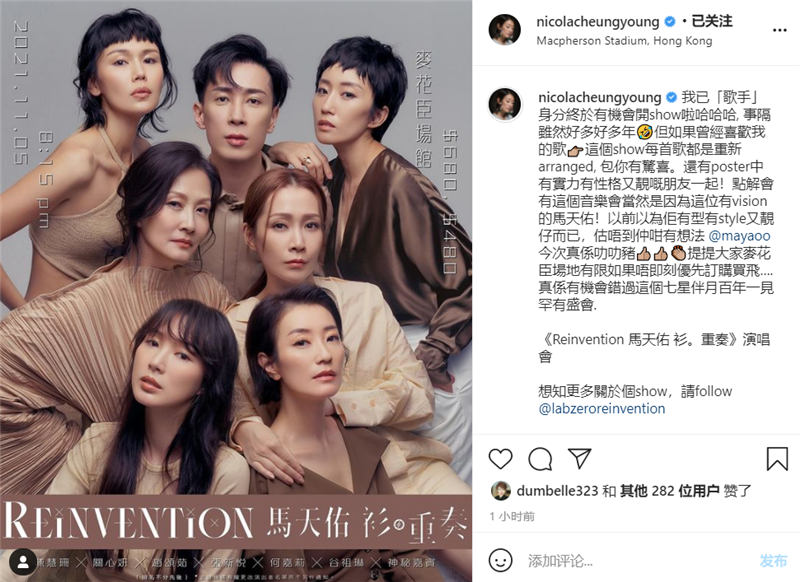
Task: Show tagged people icon on photo
Action: point(23,562)
